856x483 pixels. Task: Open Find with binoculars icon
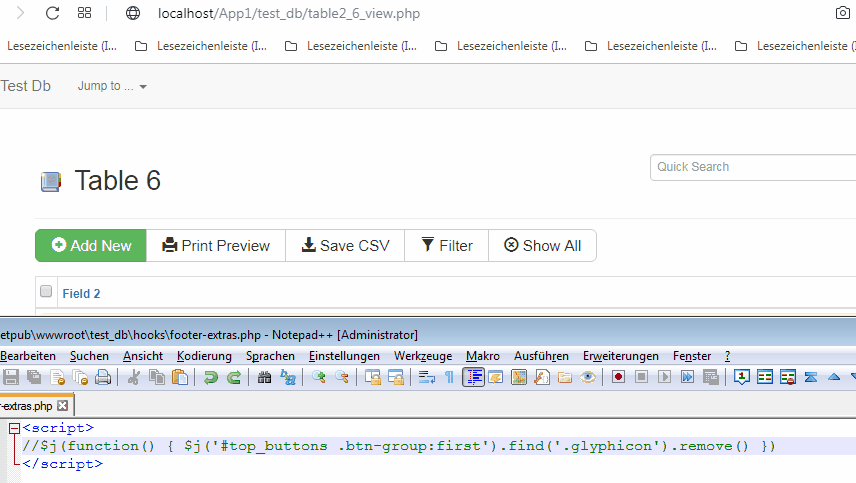264,377
